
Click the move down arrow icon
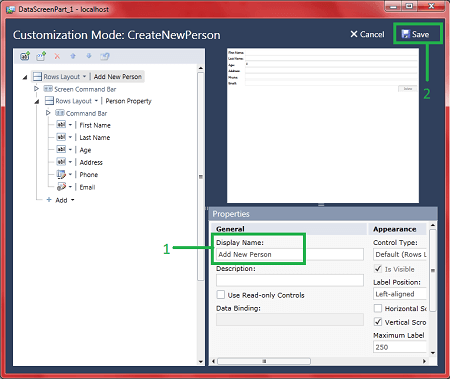pos(89,56)
